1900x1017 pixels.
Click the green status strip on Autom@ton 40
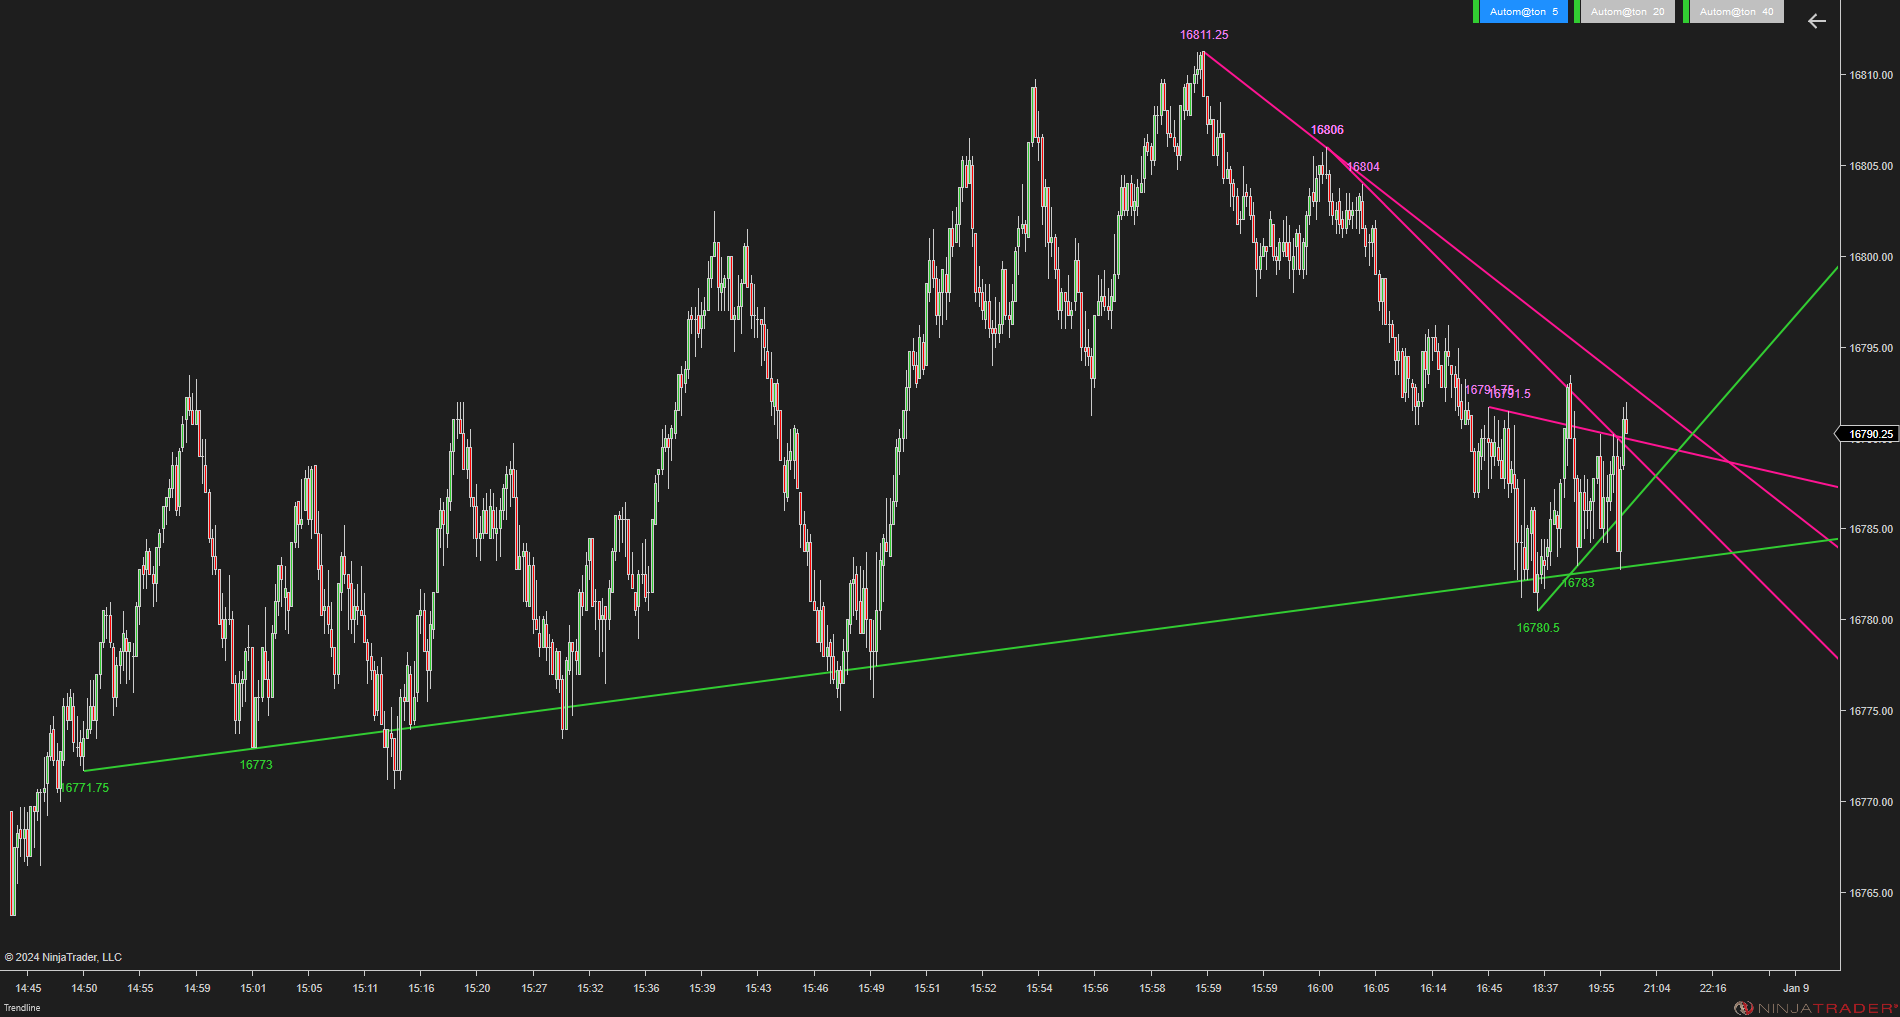1687,11
